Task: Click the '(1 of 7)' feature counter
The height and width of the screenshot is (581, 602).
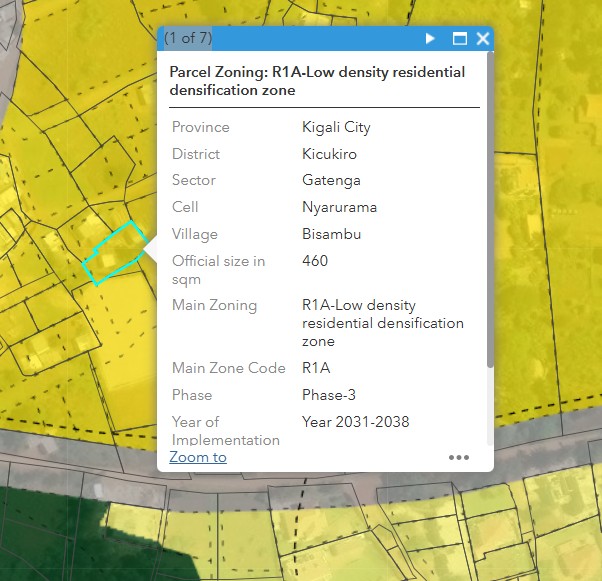Action: pyautogui.click(x=188, y=38)
